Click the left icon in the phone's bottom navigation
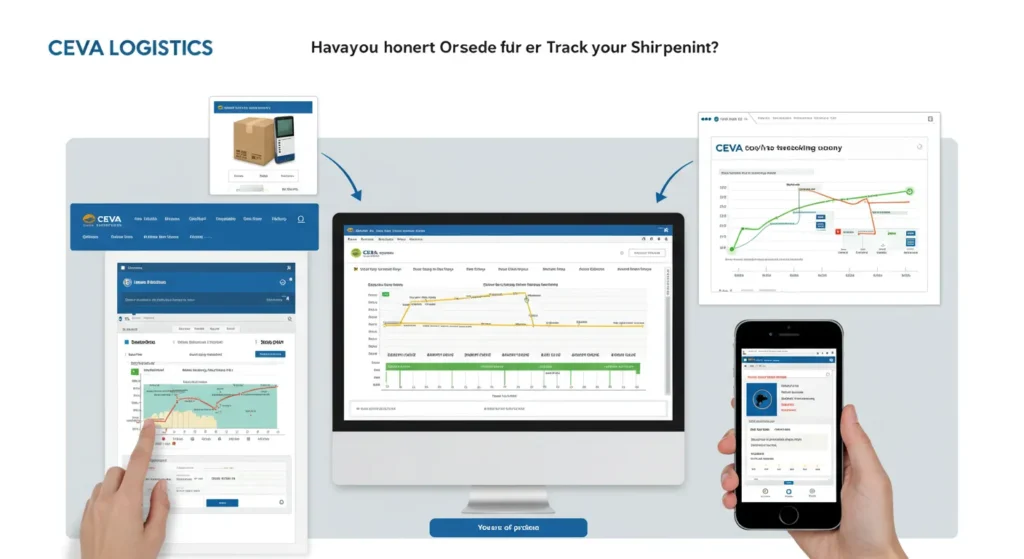1024x559 pixels. click(x=765, y=492)
